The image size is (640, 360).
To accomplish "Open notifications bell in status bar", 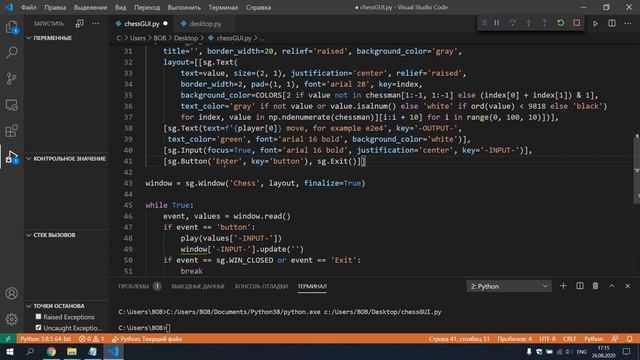I will 629,339.
